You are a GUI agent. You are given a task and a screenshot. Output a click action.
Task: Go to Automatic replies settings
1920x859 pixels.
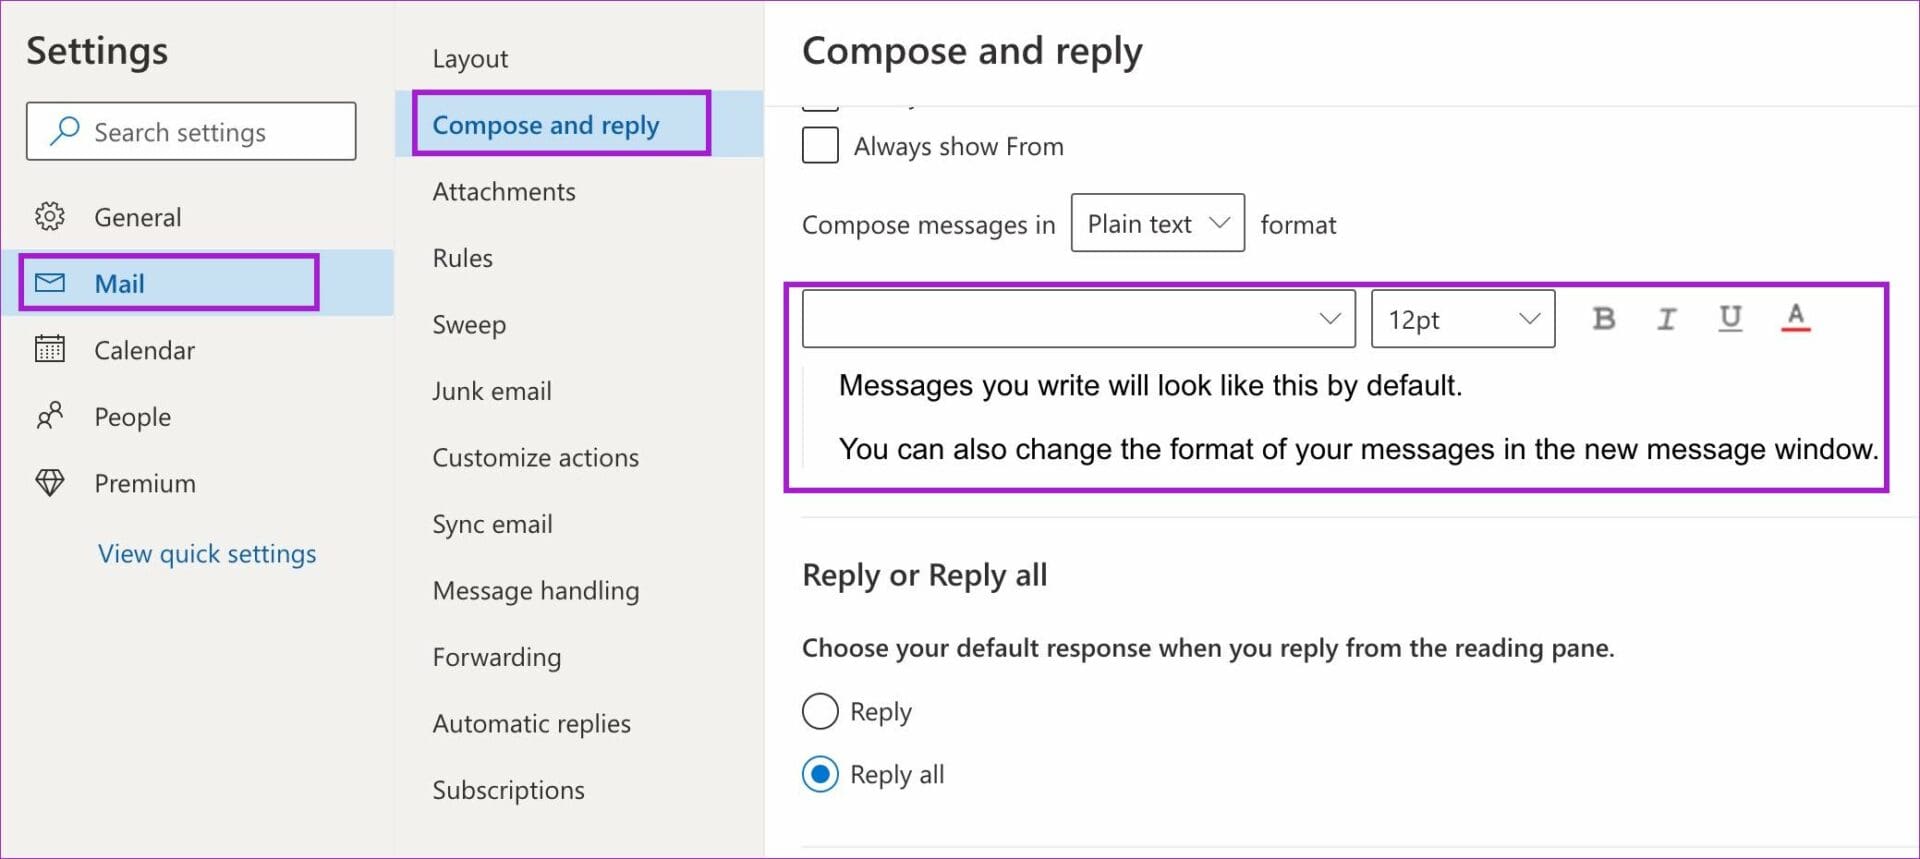(531, 724)
